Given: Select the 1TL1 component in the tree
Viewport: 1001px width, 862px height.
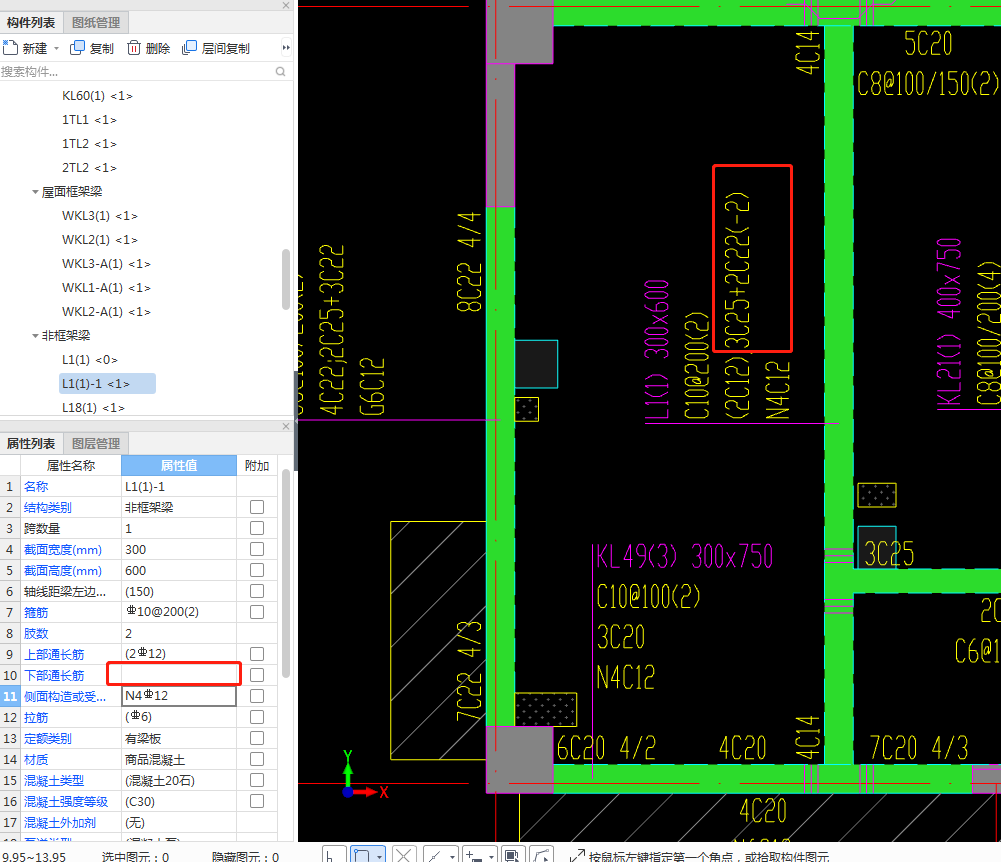Looking at the screenshot, I should pyautogui.click(x=89, y=119).
